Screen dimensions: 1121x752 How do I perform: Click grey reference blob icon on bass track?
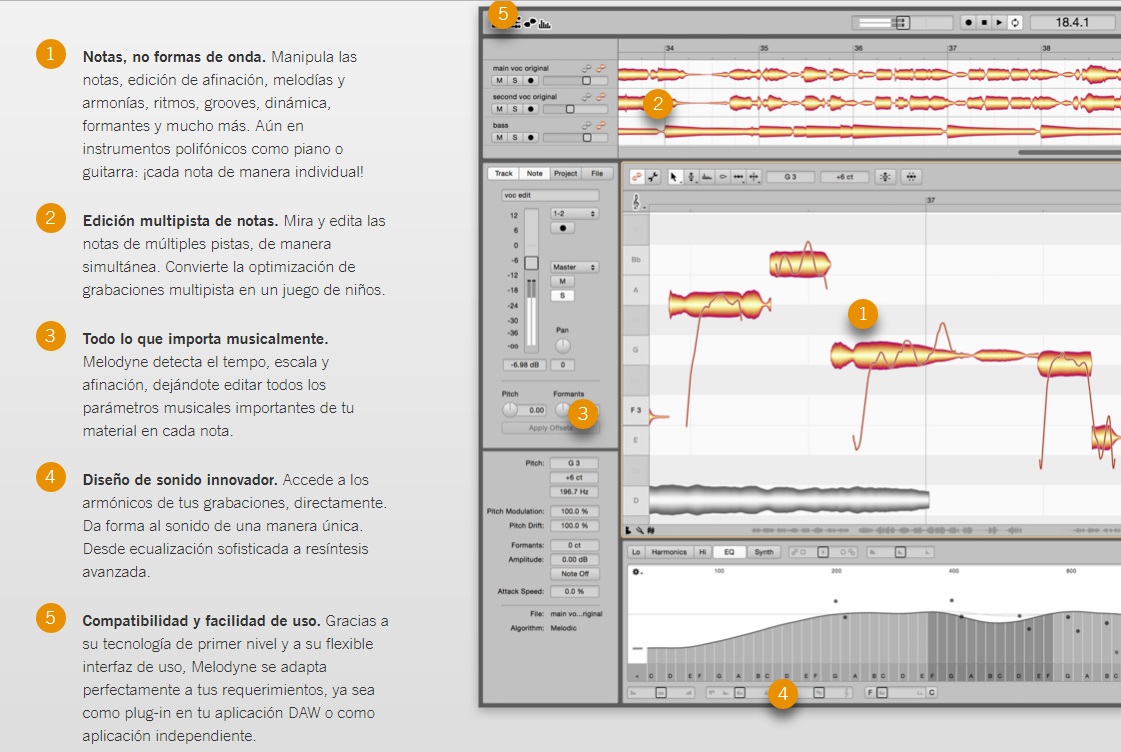[x=586, y=126]
